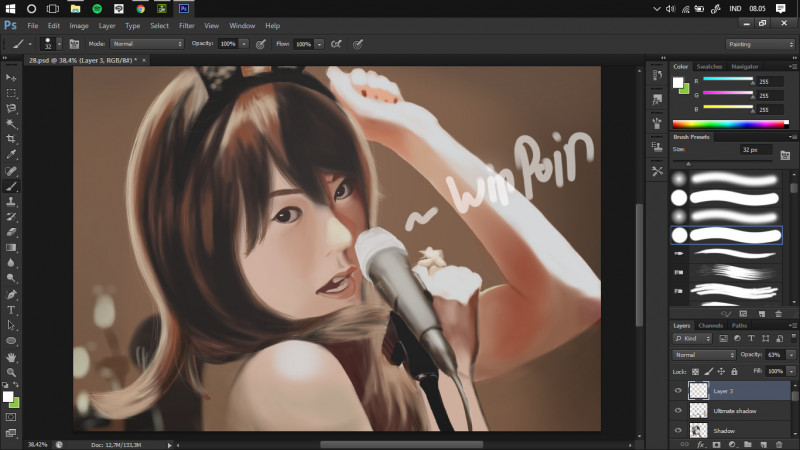Image resolution: width=800 pixels, height=450 pixels.
Task: Delete layer trash icon in Layers panel
Action: tap(778, 445)
